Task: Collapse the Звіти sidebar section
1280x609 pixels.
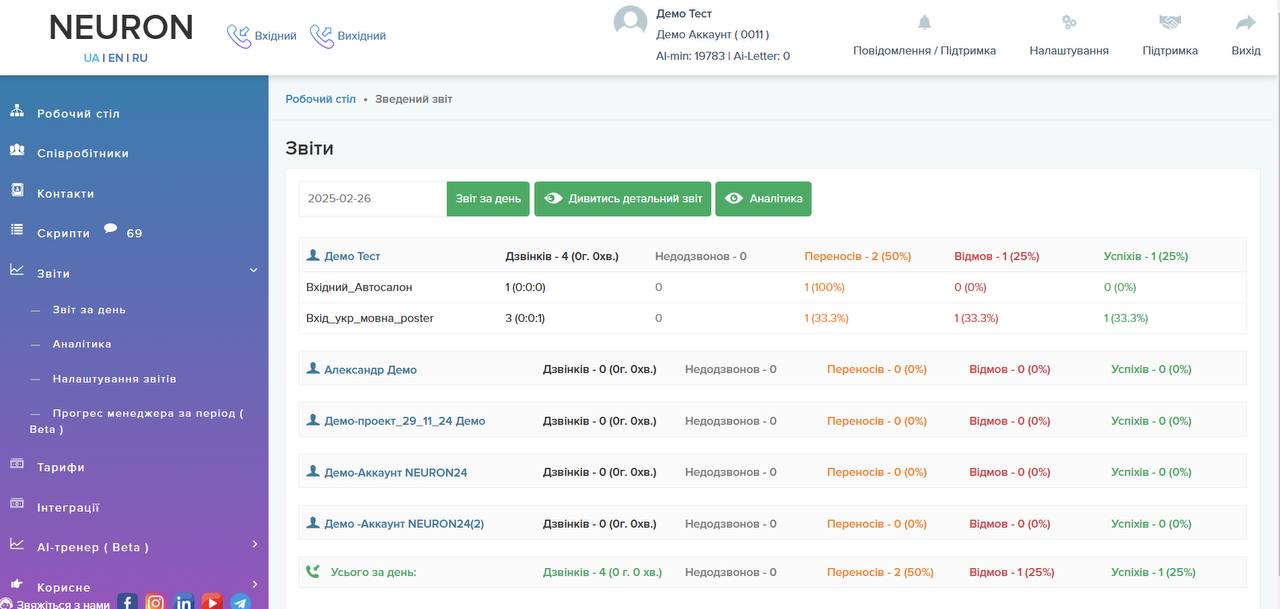Action: pyautogui.click(x=253, y=270)
